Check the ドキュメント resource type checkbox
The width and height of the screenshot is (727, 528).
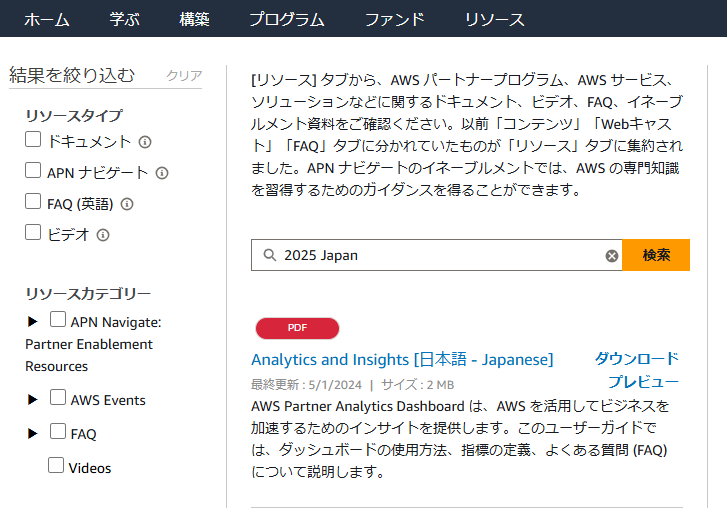(33, 139)
